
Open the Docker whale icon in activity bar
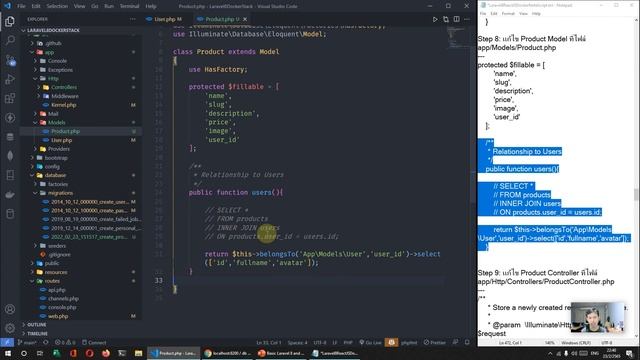(x=10, y=194)
